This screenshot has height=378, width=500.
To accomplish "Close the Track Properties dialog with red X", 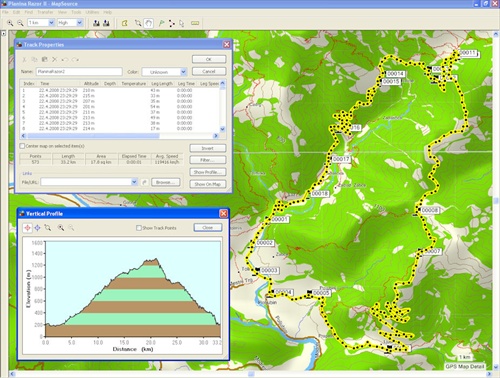I will pos(227,45).
